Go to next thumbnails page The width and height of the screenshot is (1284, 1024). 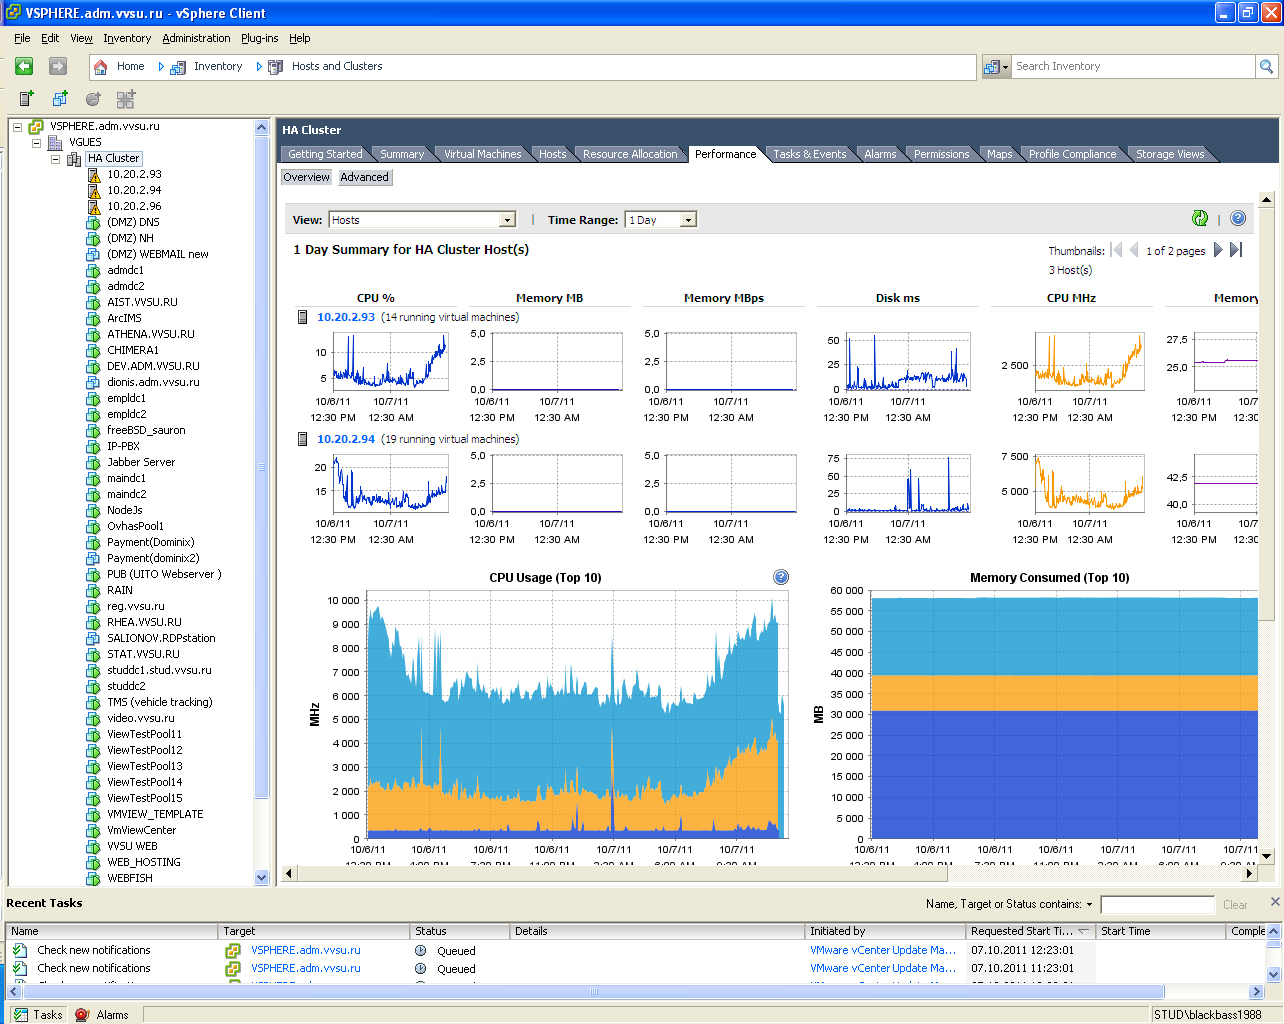[x=1218, y=250]
